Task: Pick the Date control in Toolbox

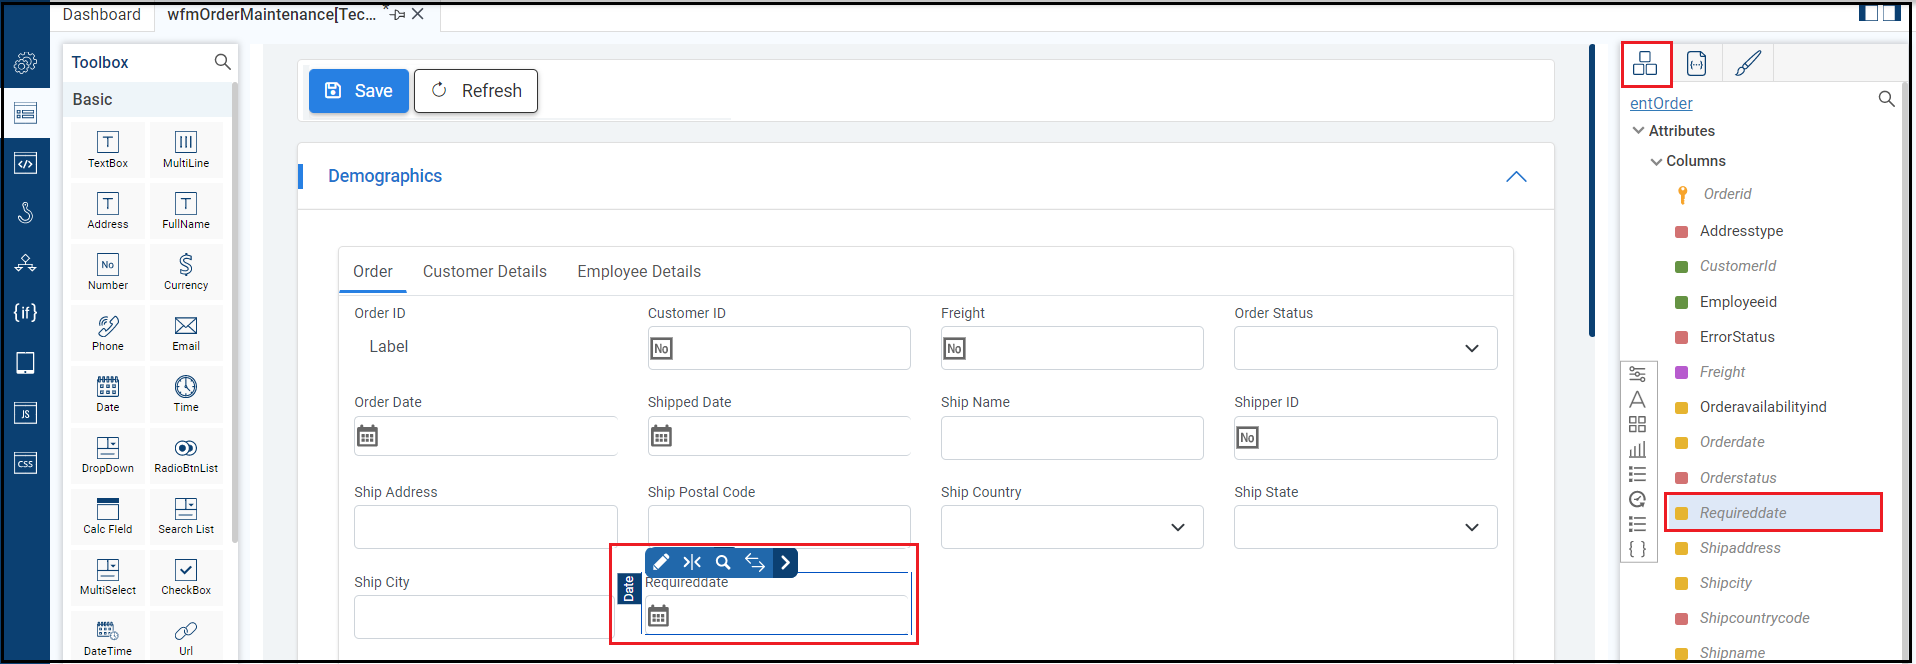Action: 107,393
